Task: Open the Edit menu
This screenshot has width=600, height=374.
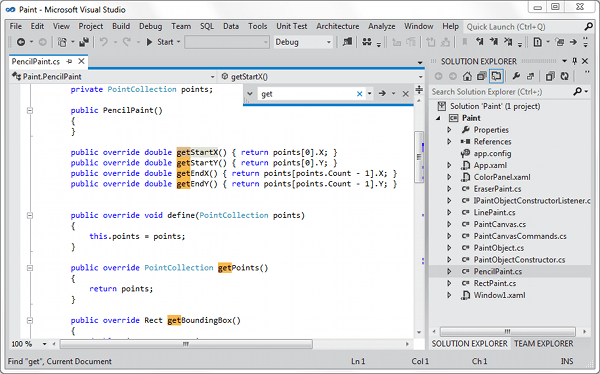Action: click(x=37, y=26)
